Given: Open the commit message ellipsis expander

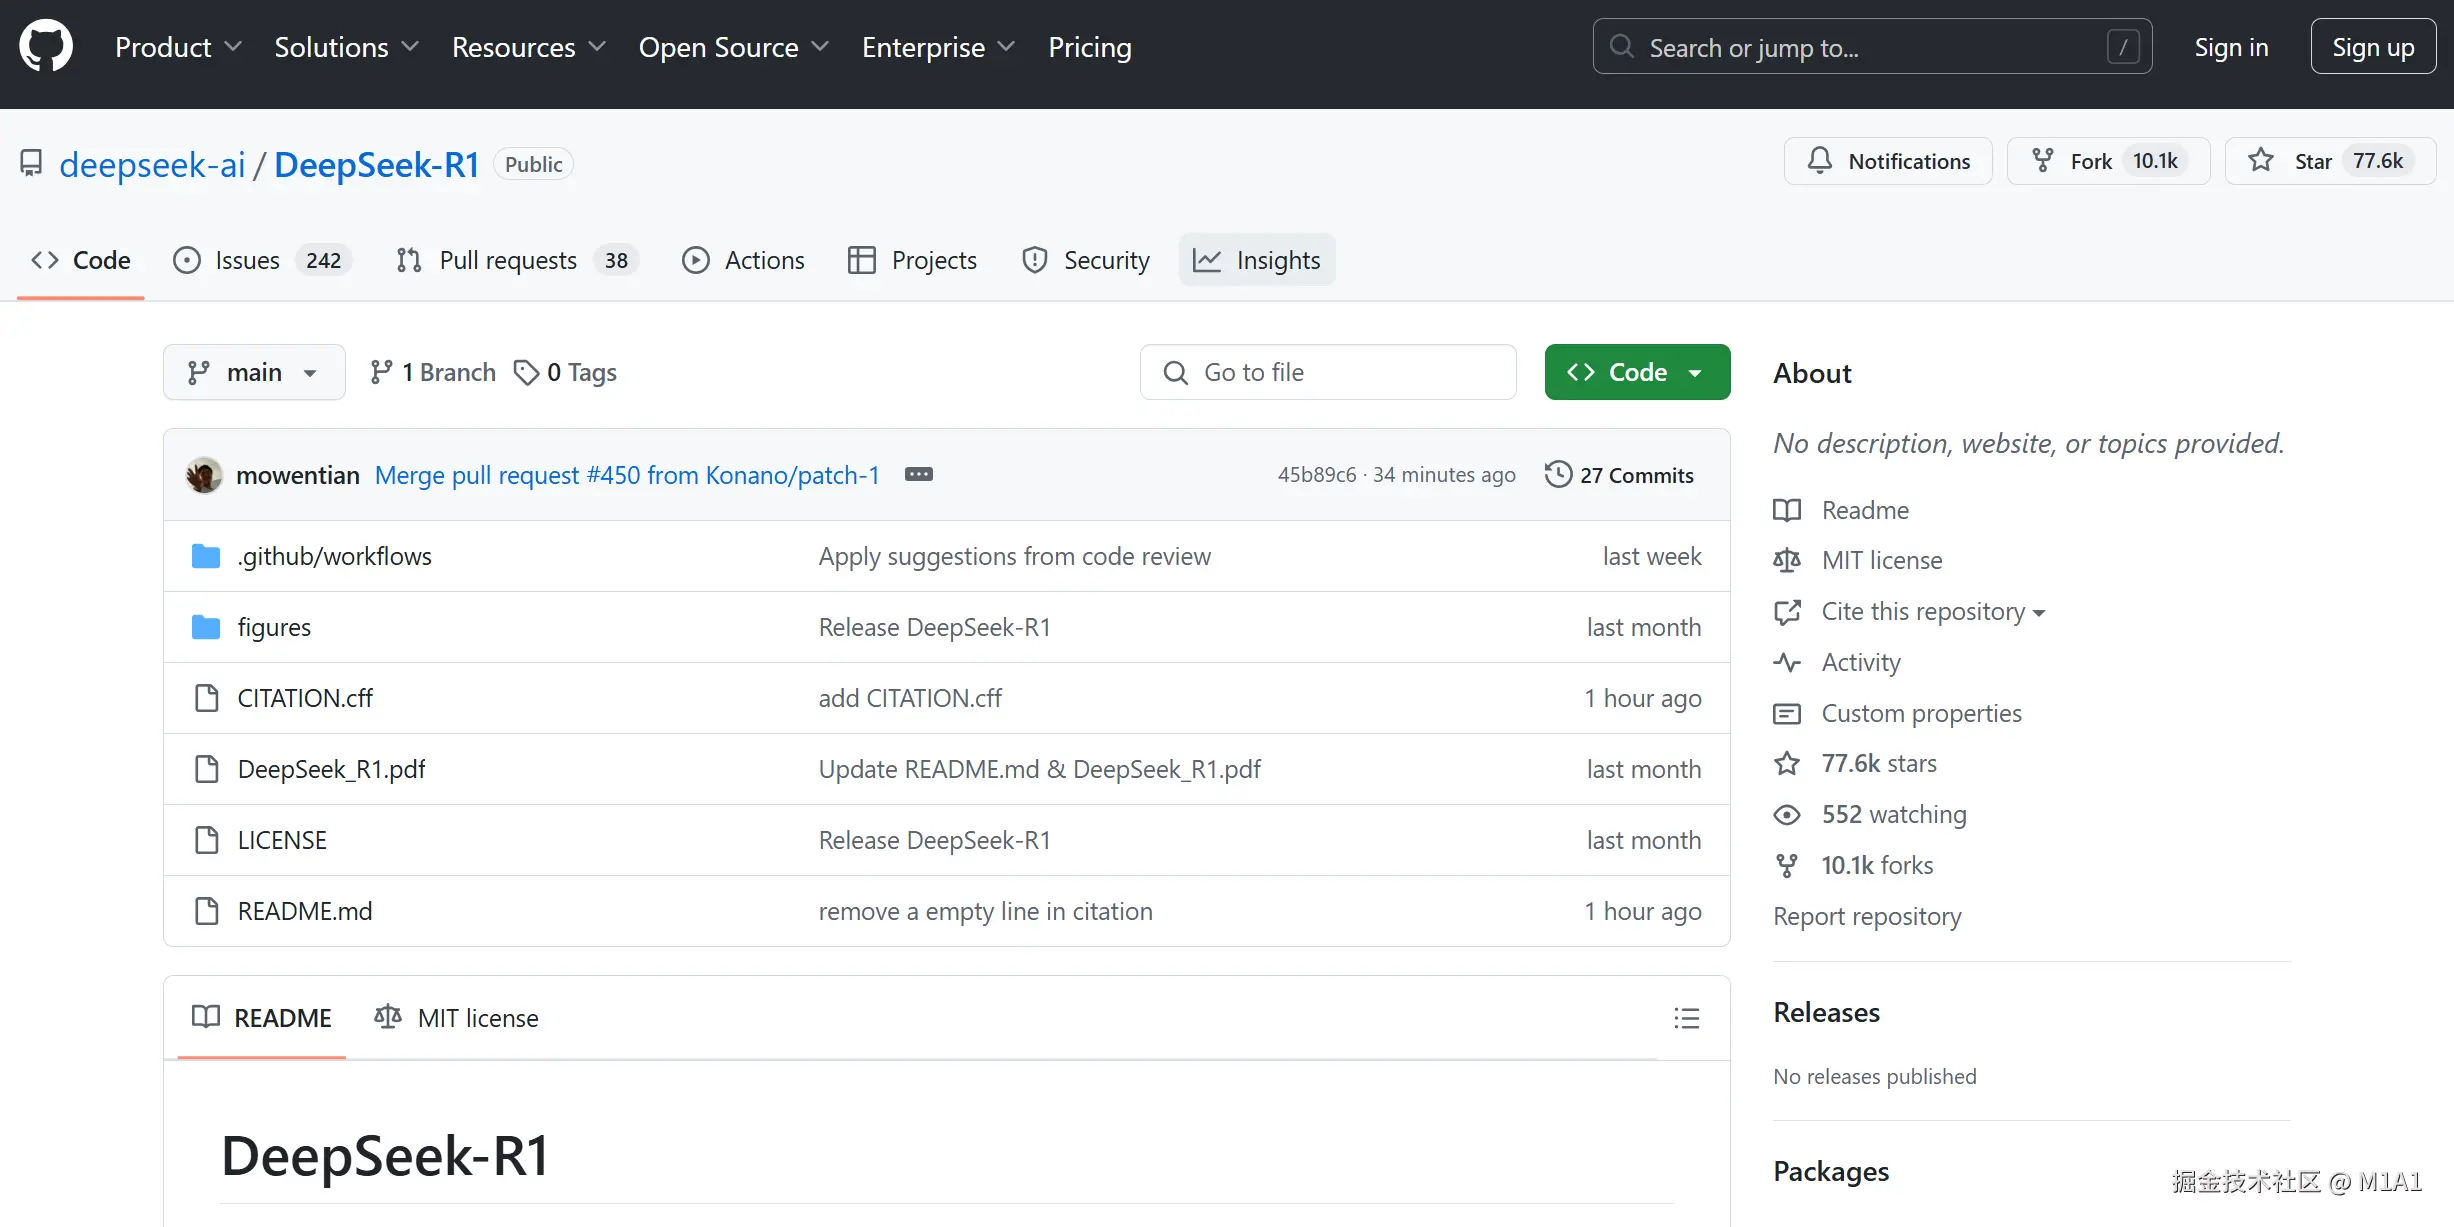Looking at the screenshot, I should [x=918, y=474].
